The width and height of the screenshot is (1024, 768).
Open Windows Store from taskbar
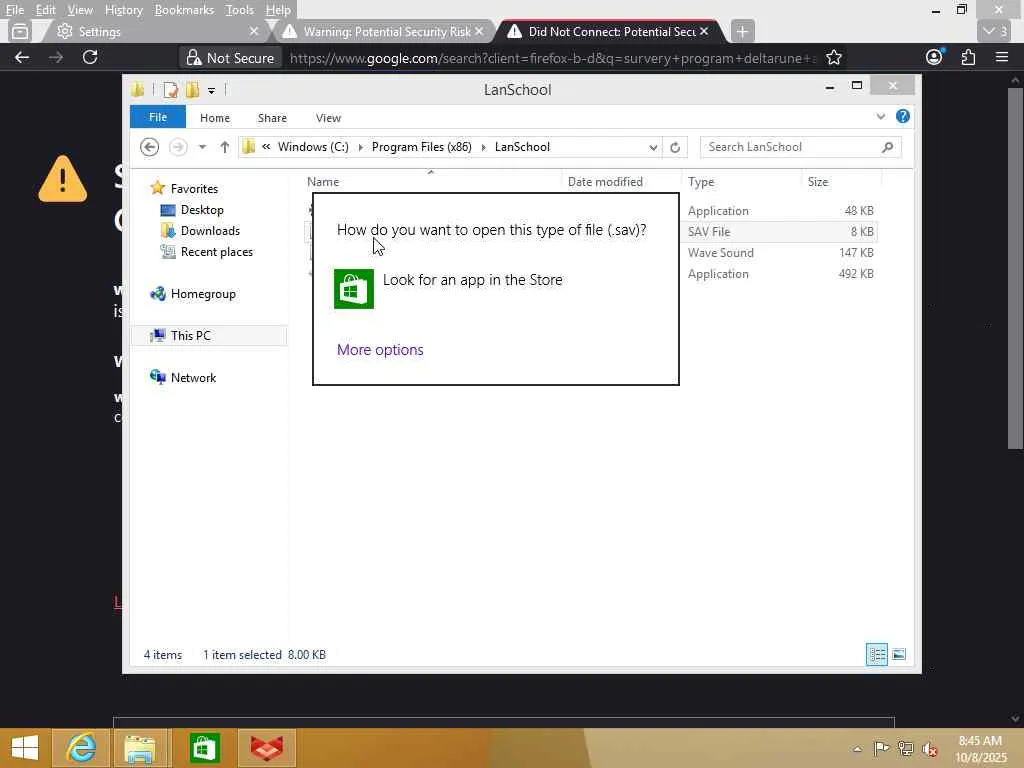click(x=204, y=748)
